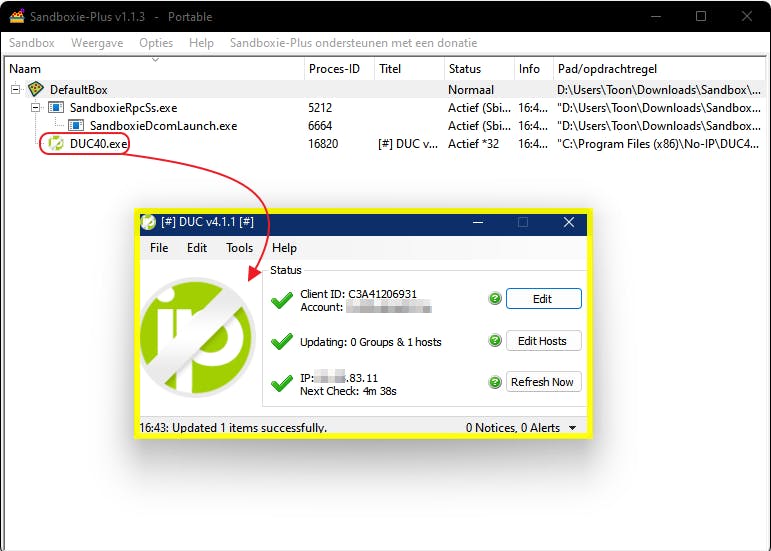Image resolution: width=771 pixels, height=551 pixels.
Task: Open the donation support menu item
Action: pos(354,43)
